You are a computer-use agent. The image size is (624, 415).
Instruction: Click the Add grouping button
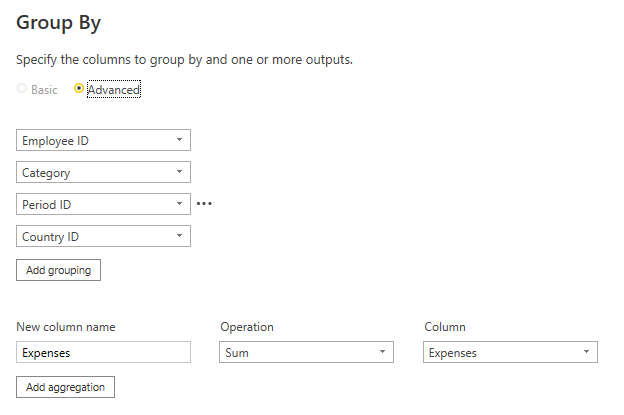58,270
